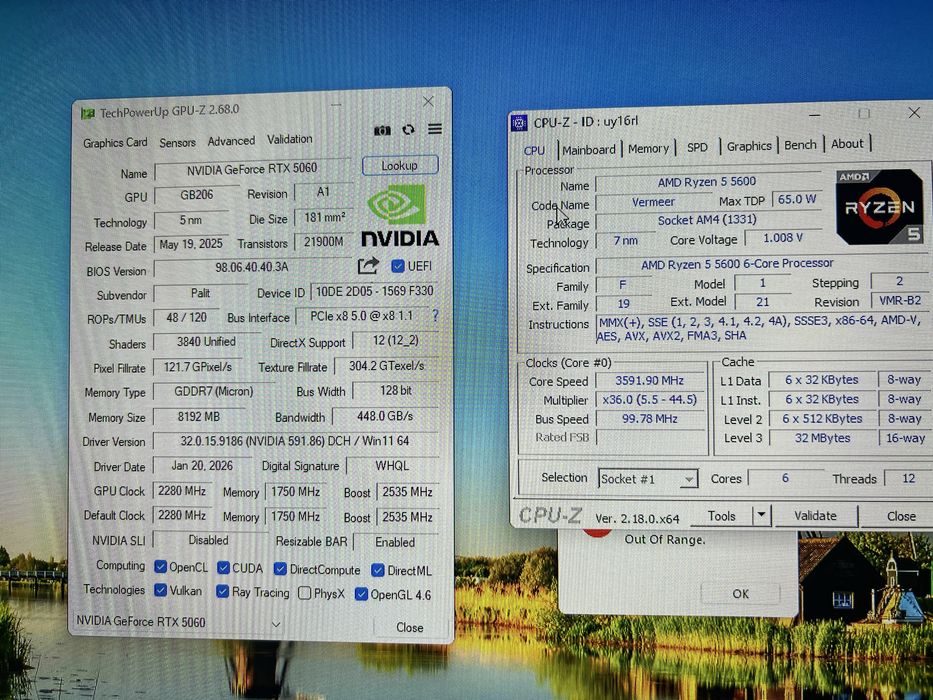Toggle the DirectML checkbox

tap(378, 570)
